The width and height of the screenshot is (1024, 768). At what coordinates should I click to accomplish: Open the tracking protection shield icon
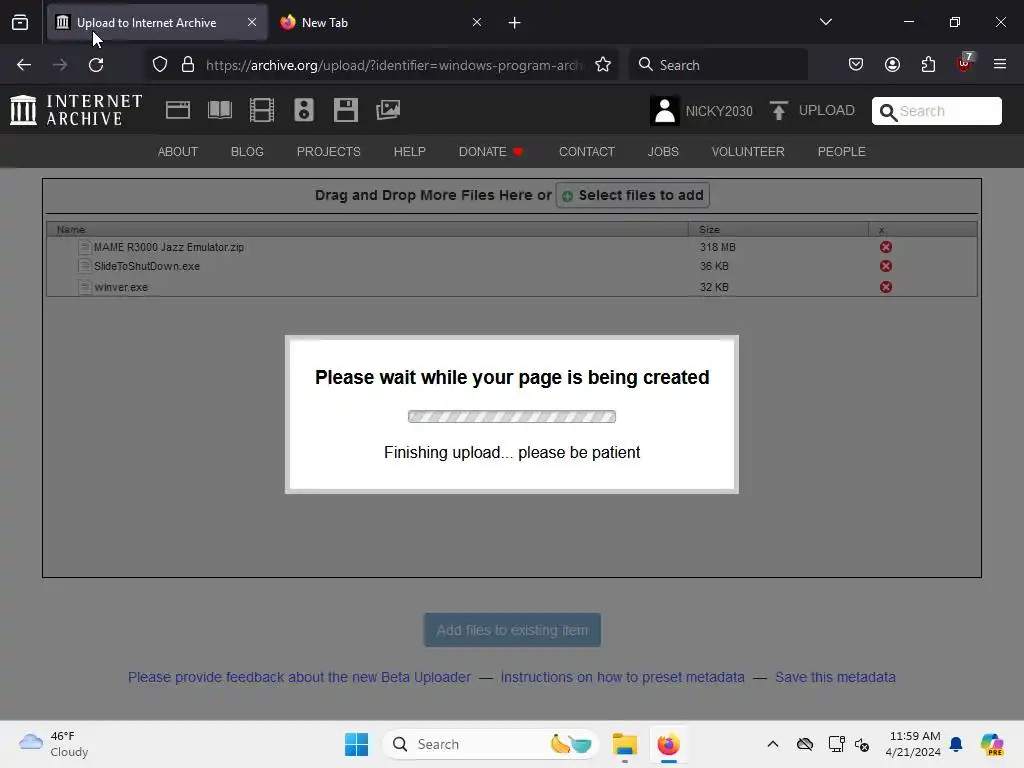160,65
